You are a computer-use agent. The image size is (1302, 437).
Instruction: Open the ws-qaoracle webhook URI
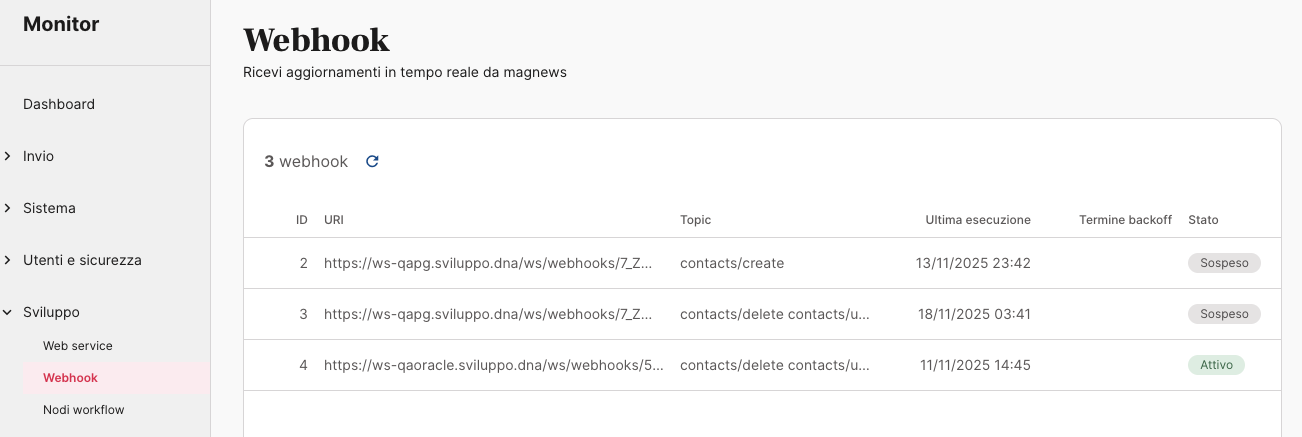point(494,365)
